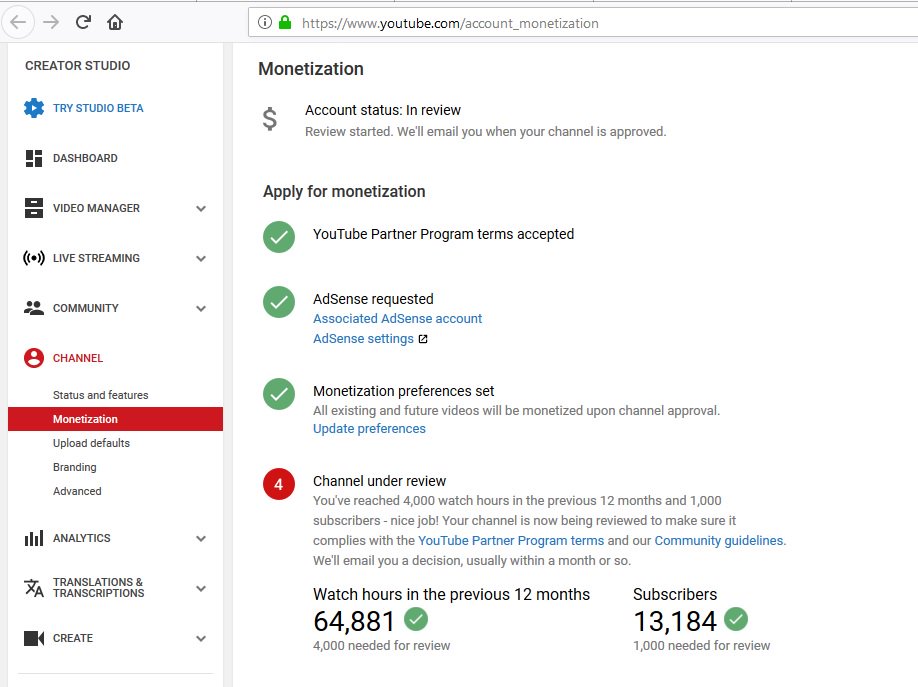Image resolution: width=918 pixels, height=687 pixels.
Task: Click the Monetization preferences green checkmark
Action: (279, 394)
